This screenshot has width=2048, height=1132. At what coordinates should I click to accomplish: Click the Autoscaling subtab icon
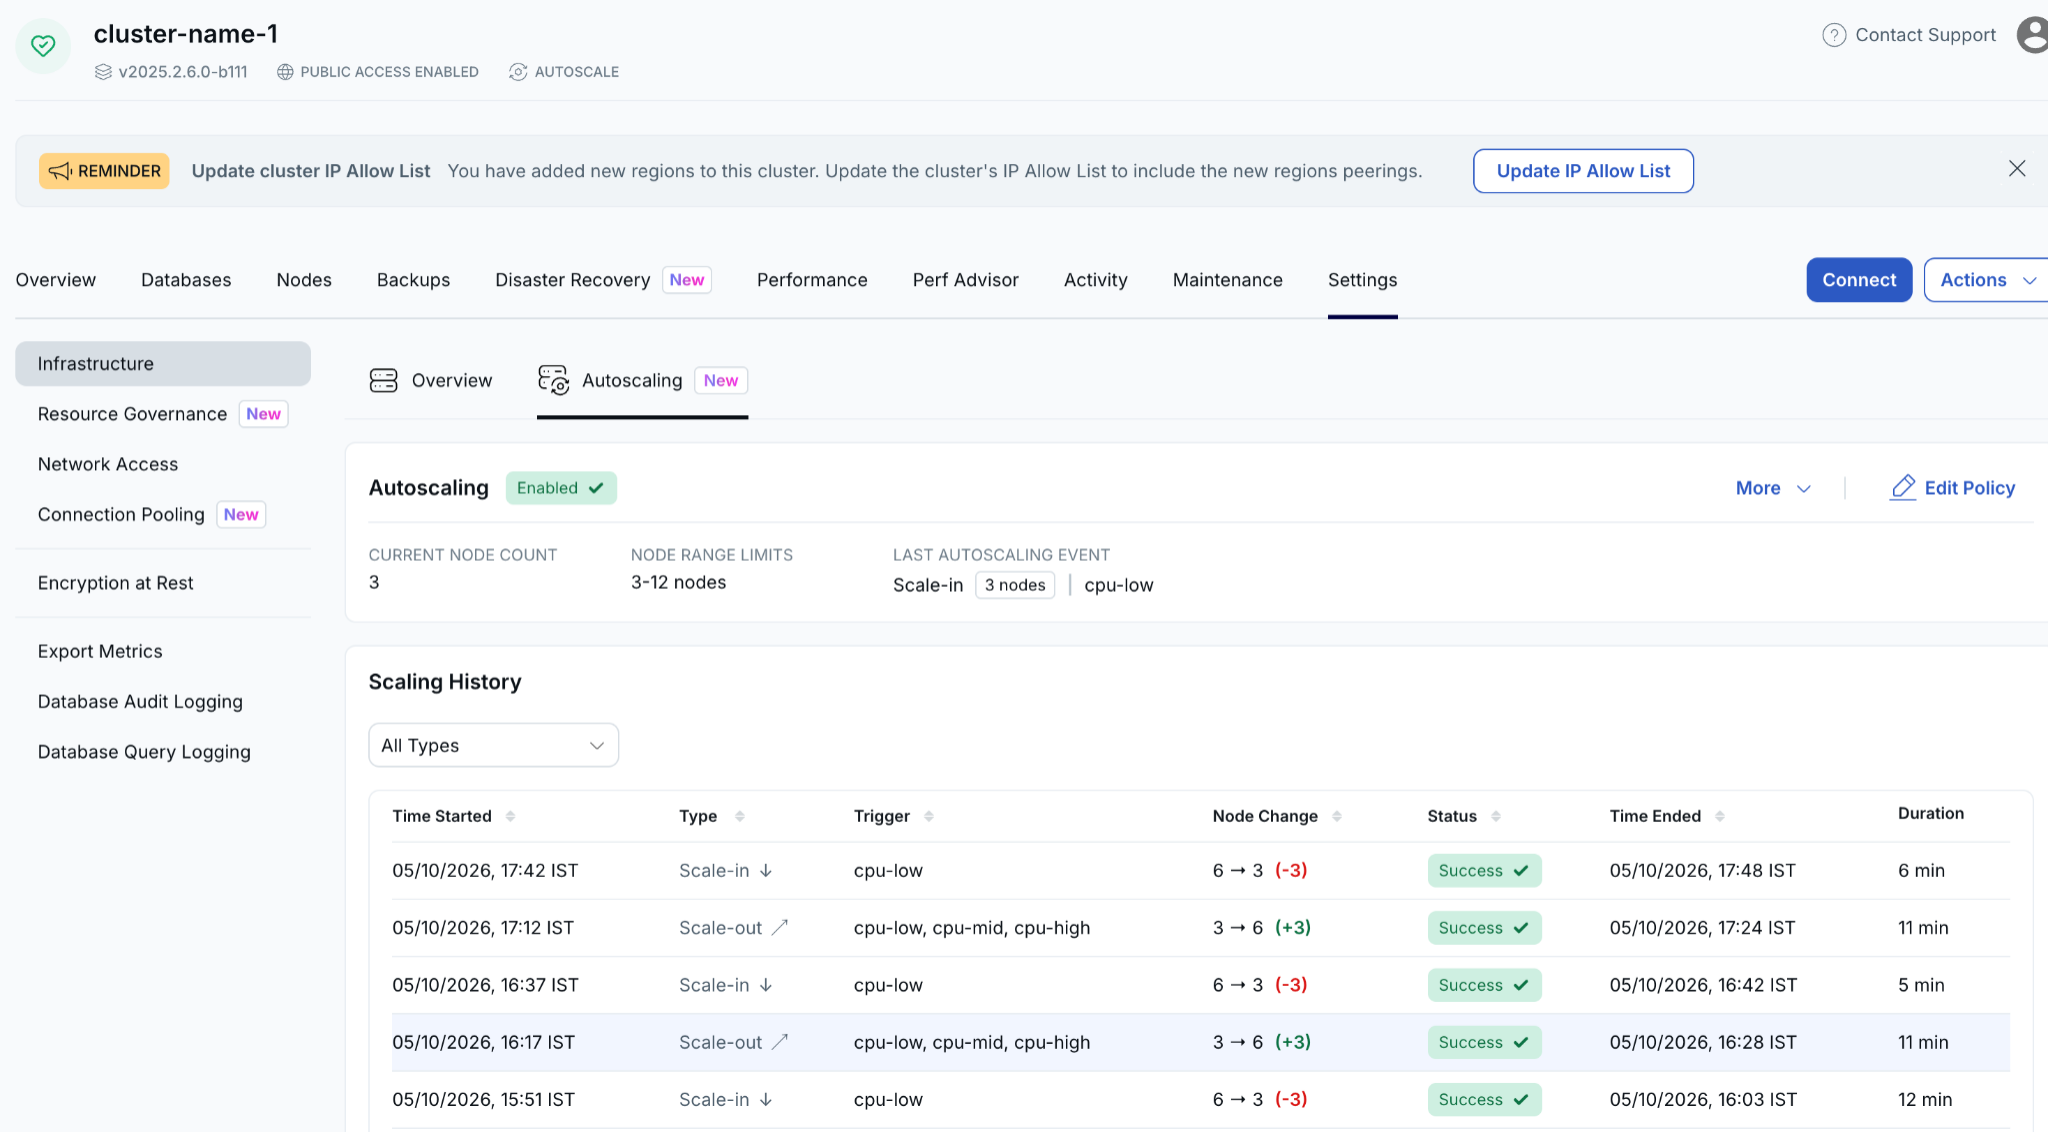[553, 380]
